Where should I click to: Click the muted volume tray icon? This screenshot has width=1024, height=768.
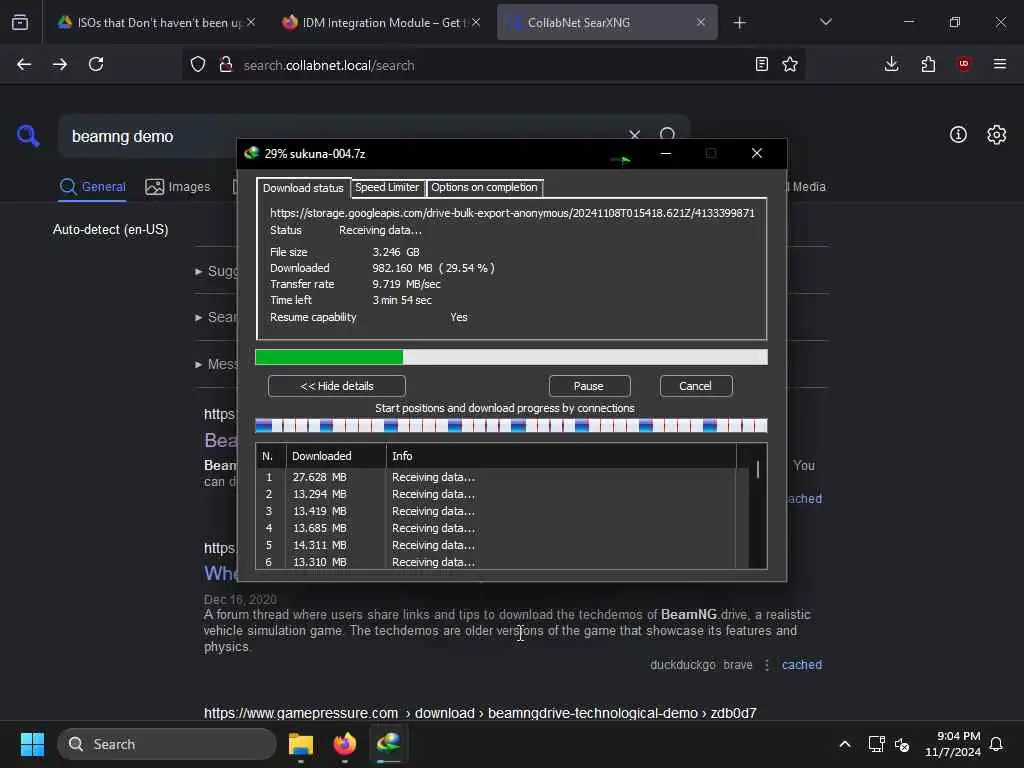(x=902, y=744)
